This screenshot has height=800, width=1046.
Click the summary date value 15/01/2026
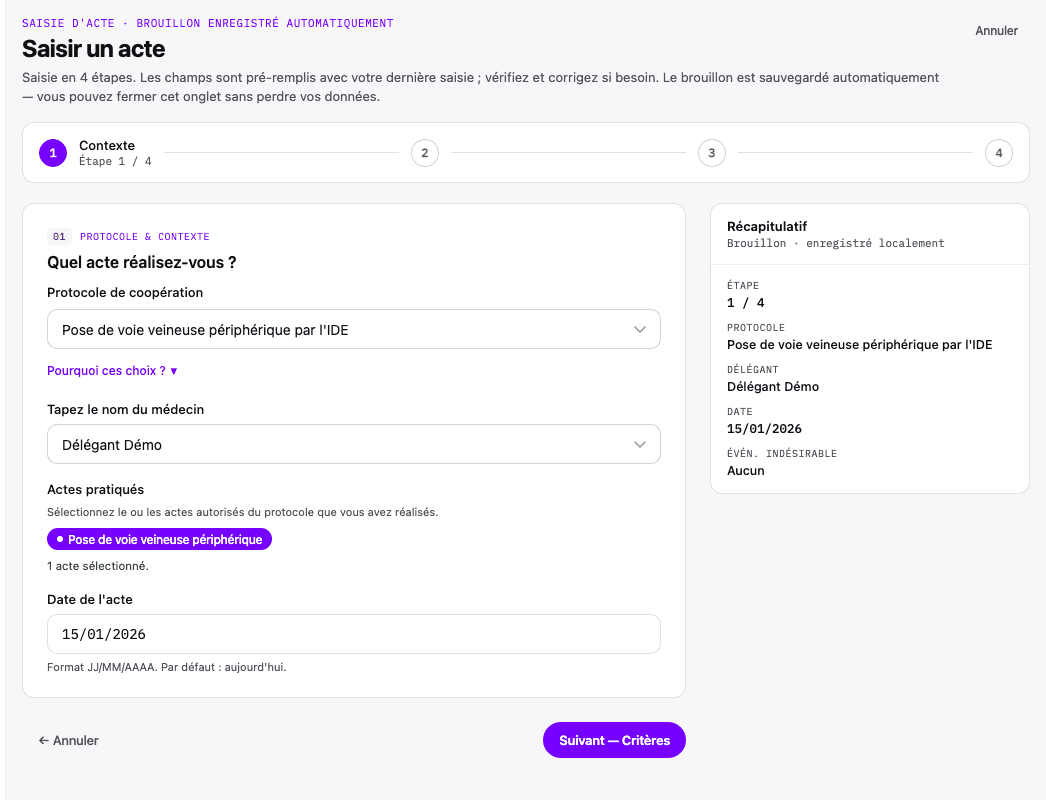pos(764,428)
